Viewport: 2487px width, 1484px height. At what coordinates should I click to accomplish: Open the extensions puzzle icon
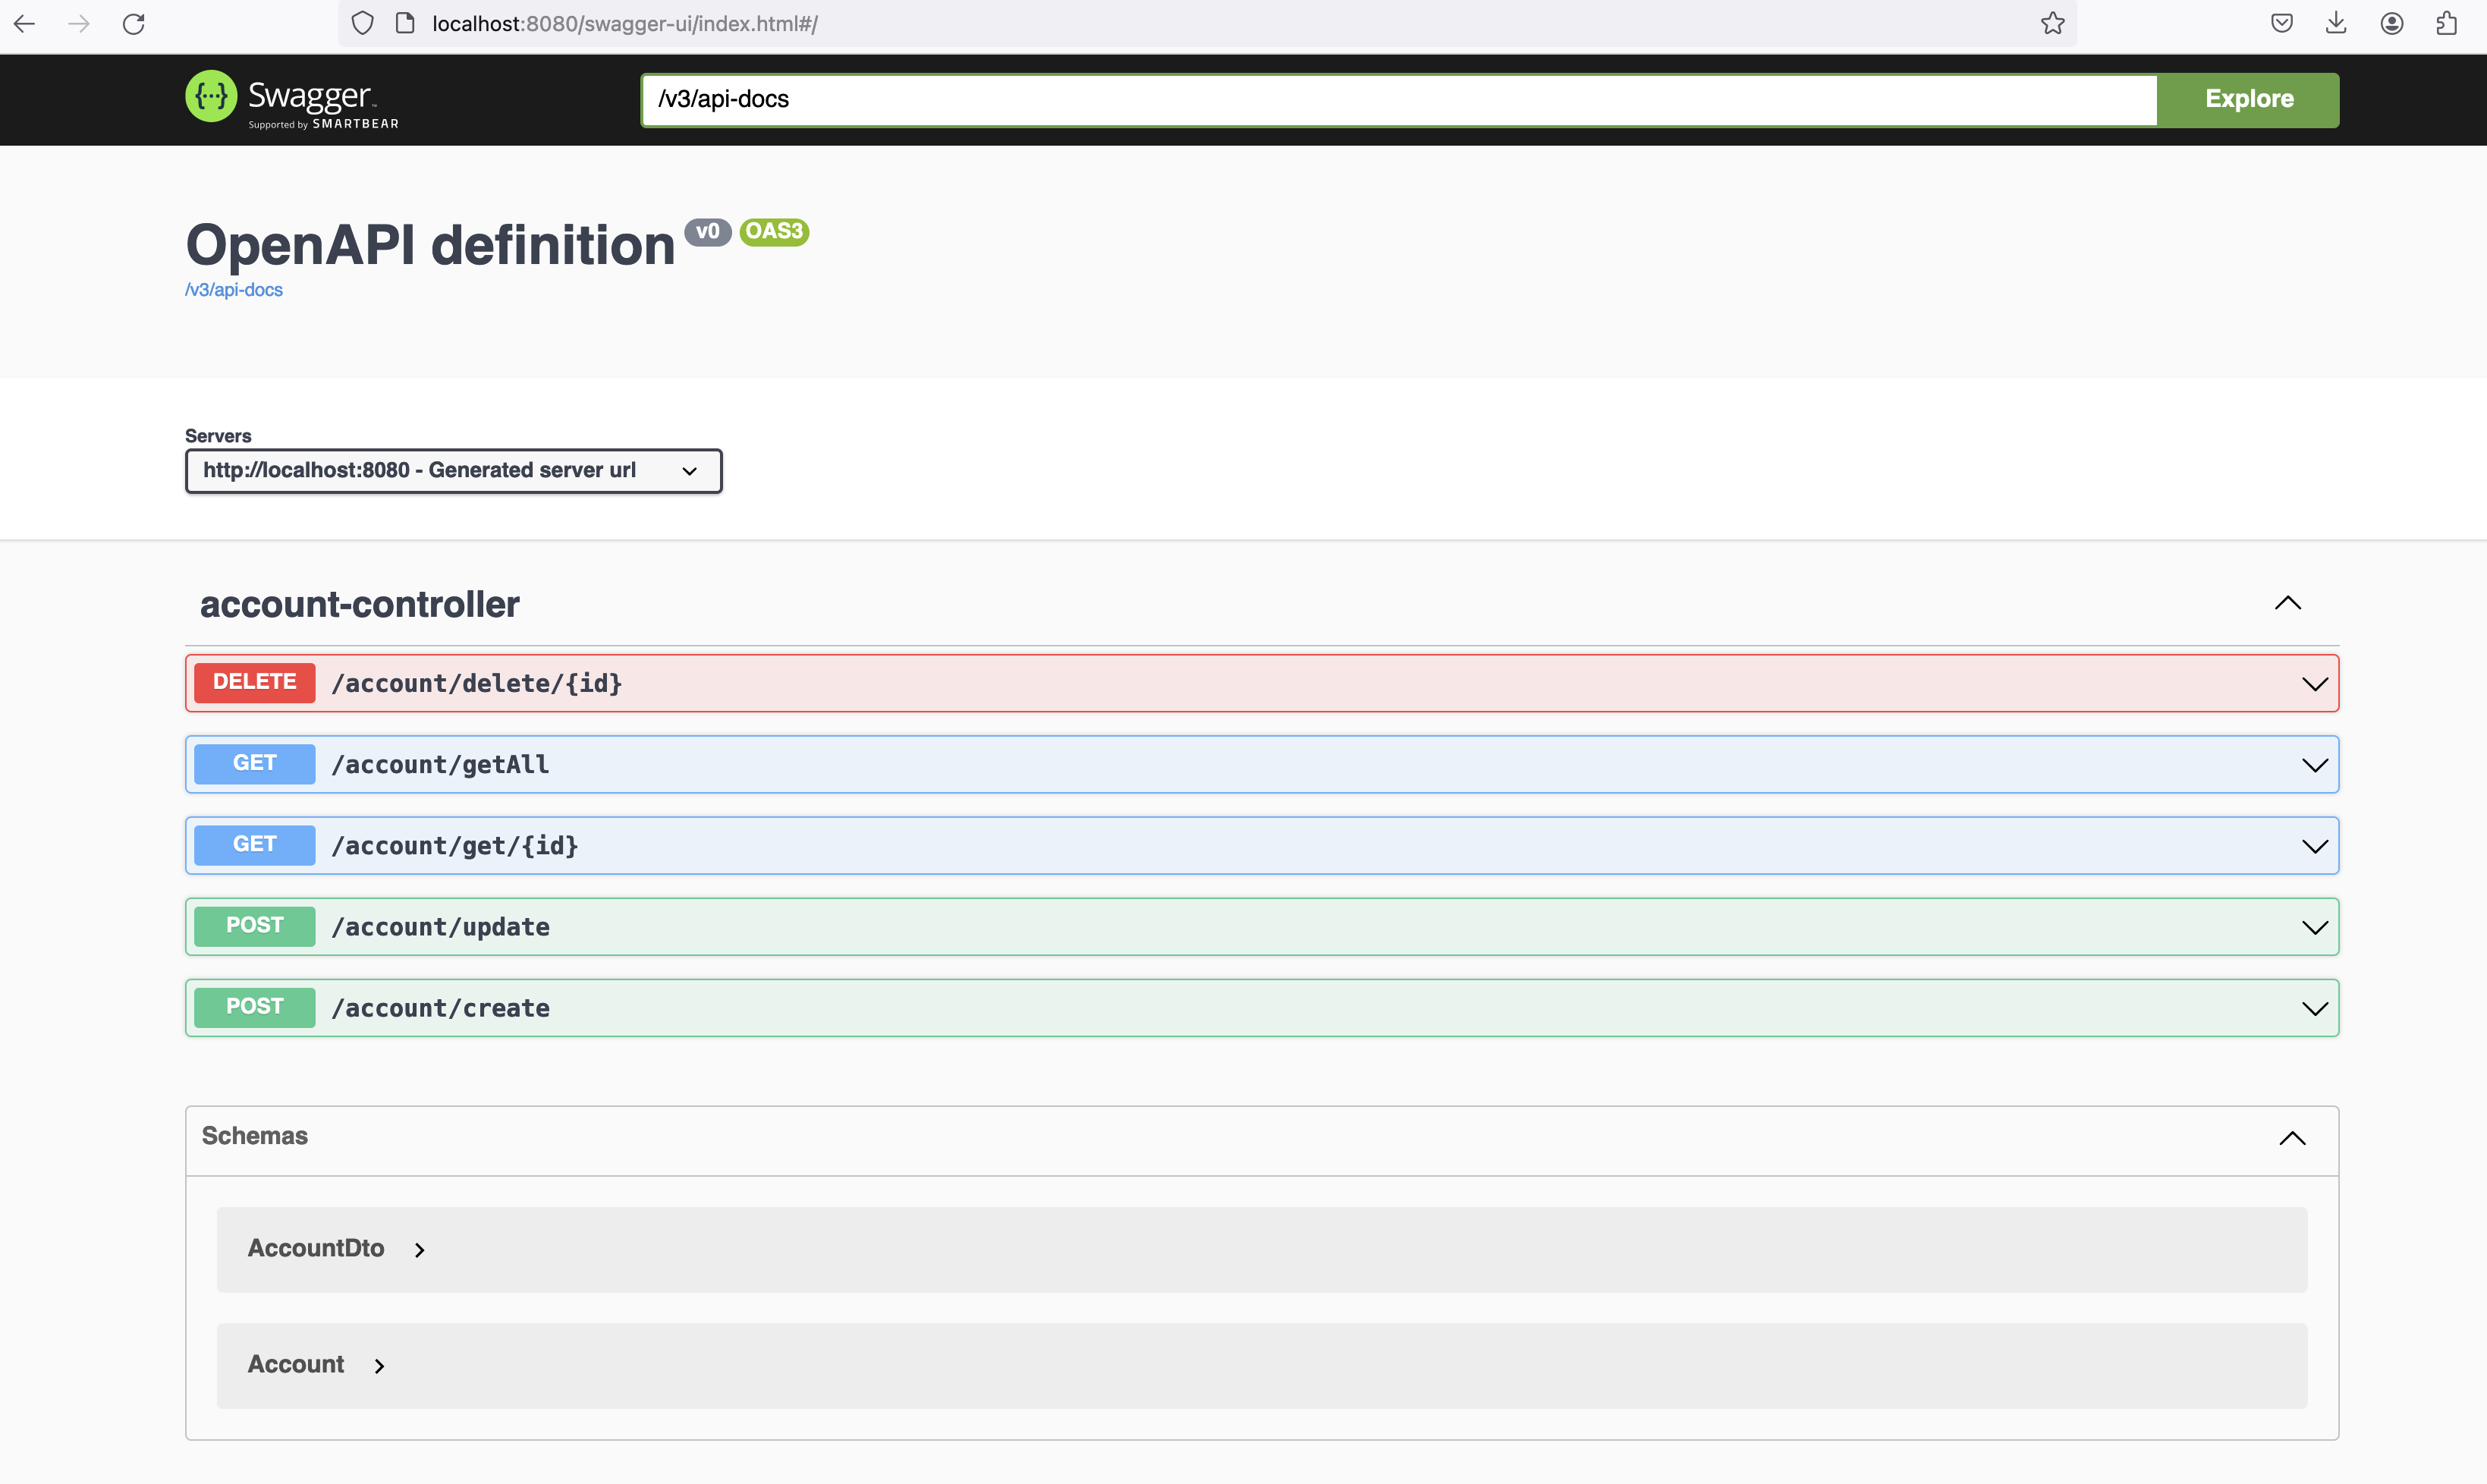(2446, 24)
